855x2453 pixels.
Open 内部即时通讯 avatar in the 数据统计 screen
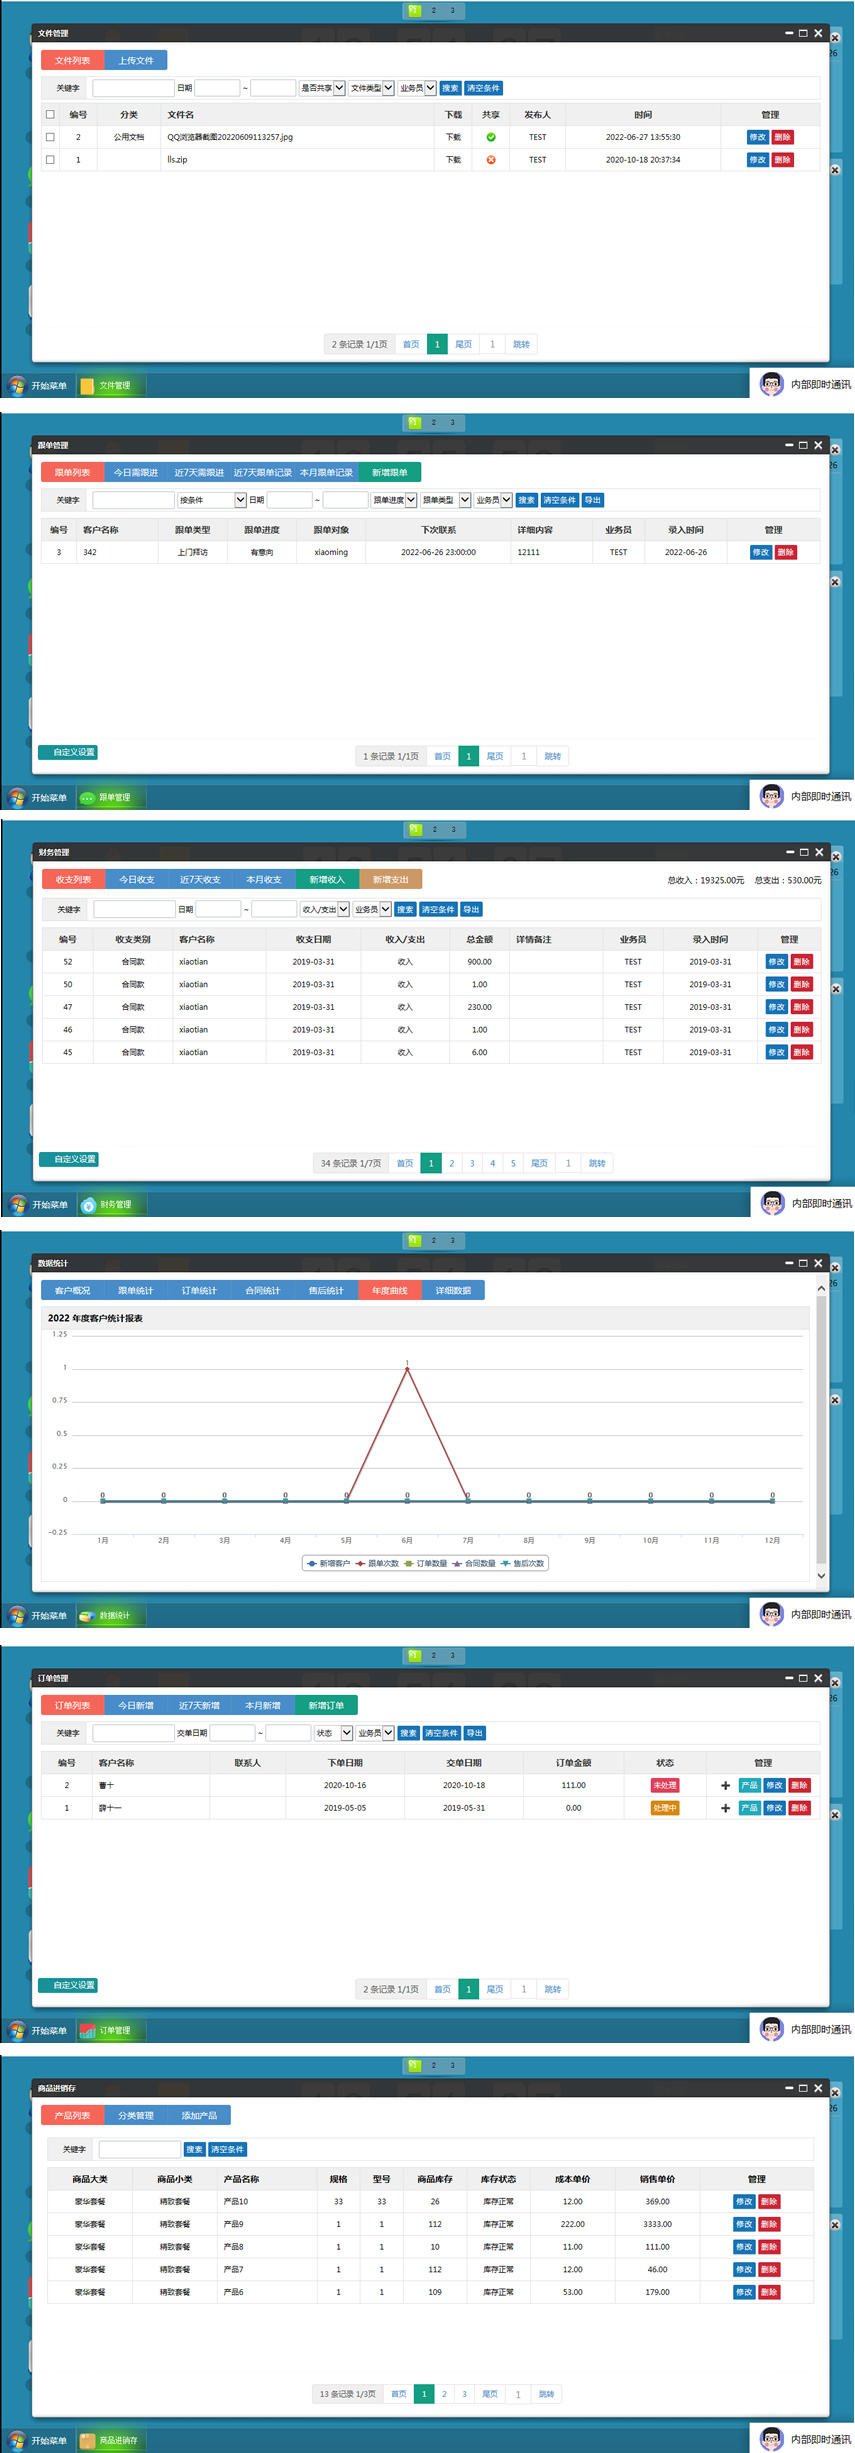click(771, 1614)
